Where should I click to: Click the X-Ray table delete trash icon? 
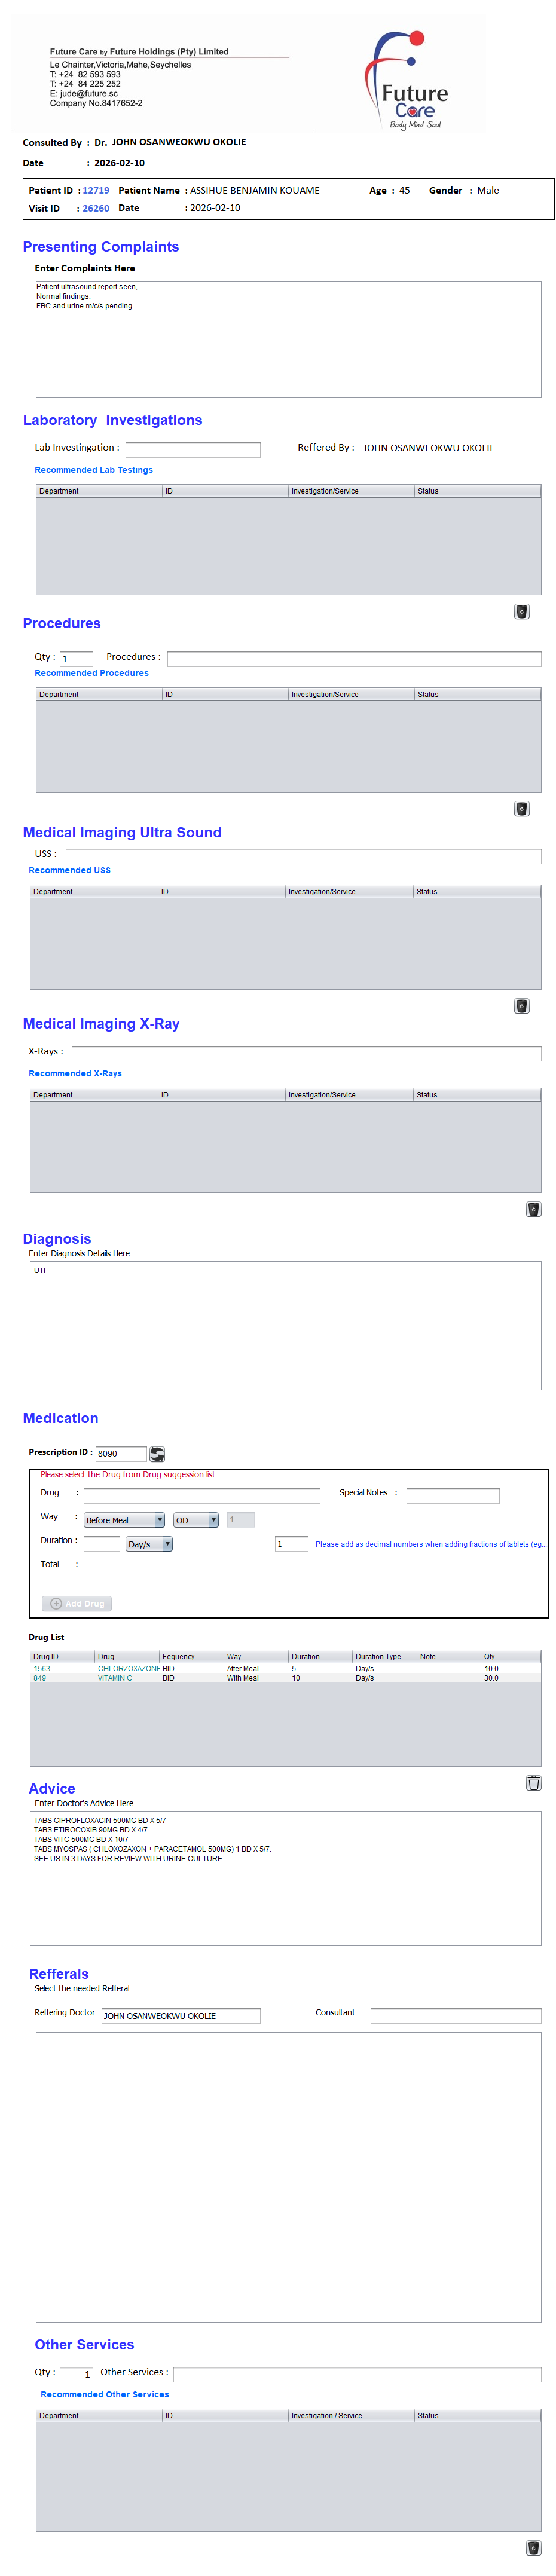click(x=533, y=1208)
